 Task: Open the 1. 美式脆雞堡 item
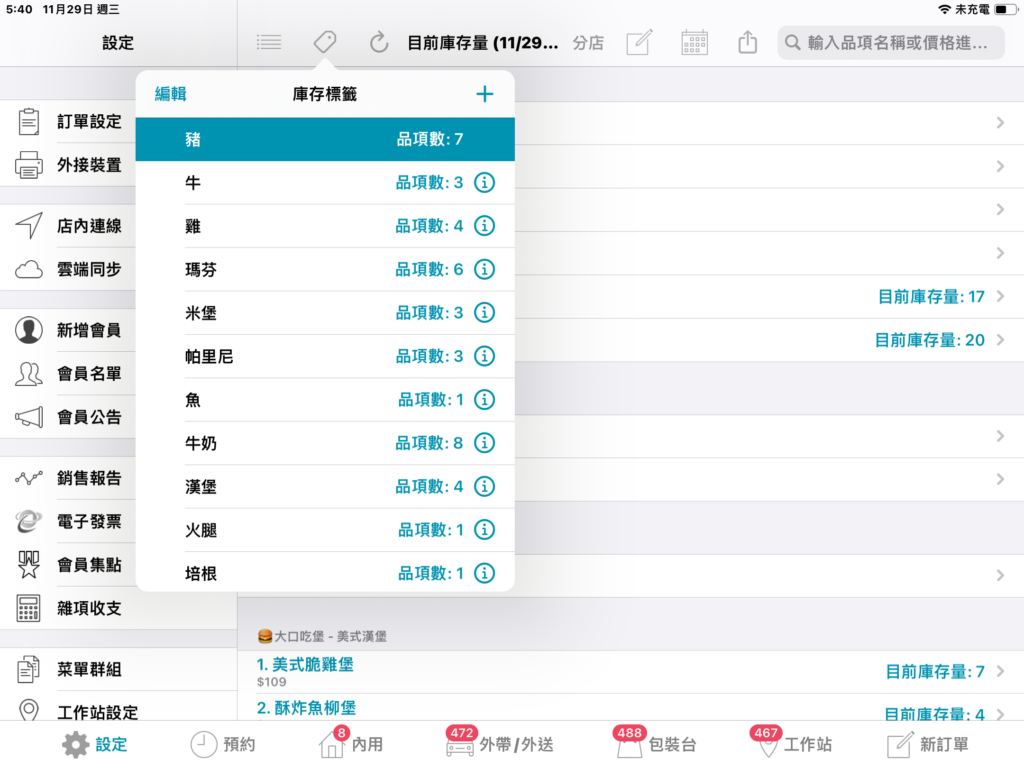[305, 665]
